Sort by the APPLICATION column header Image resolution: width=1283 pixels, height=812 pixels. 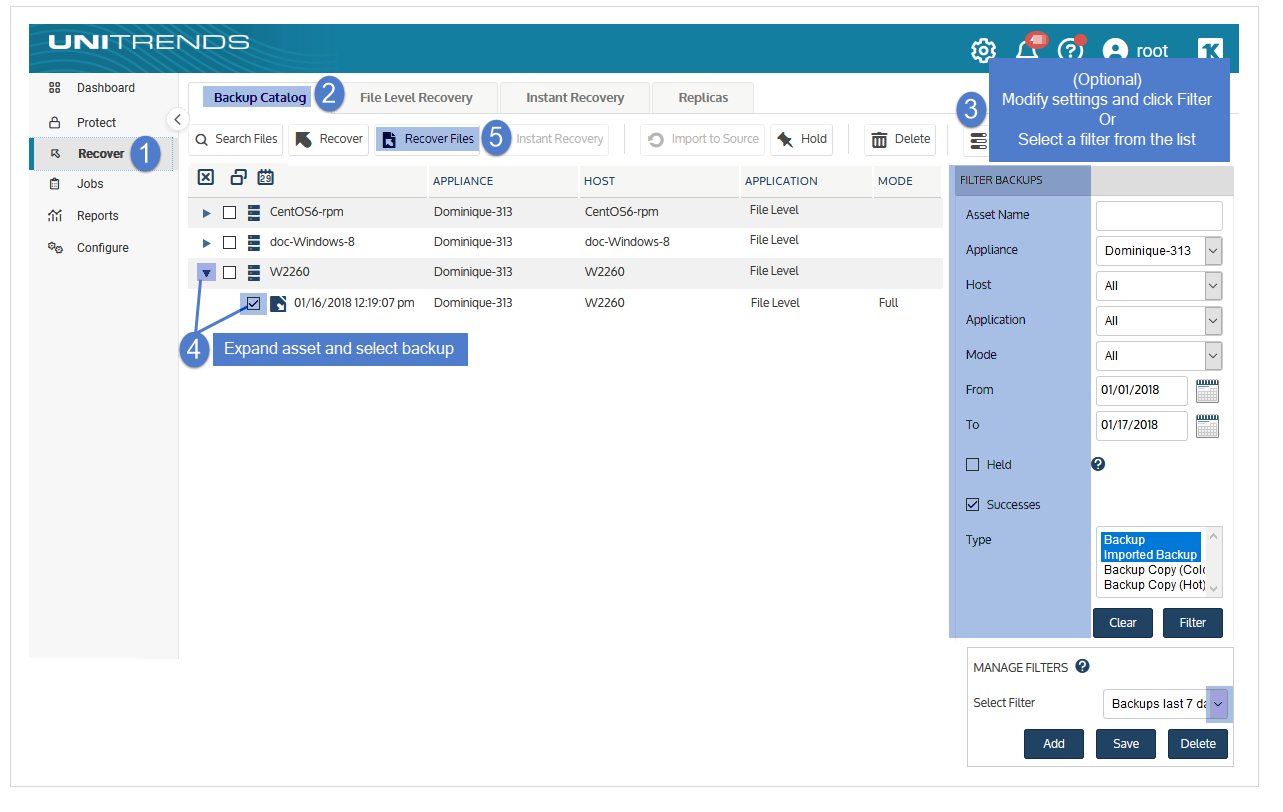(781, 181)
